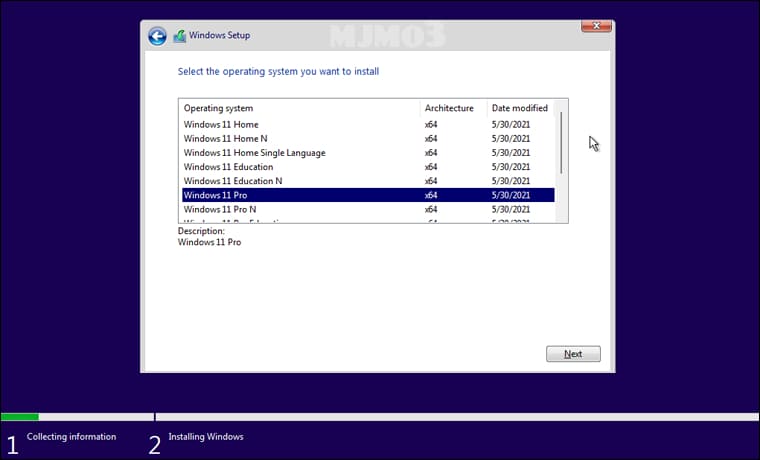Click the Installing Windows progress bar
The width and height of the screenshot is (760, 460).
point(457,417)
